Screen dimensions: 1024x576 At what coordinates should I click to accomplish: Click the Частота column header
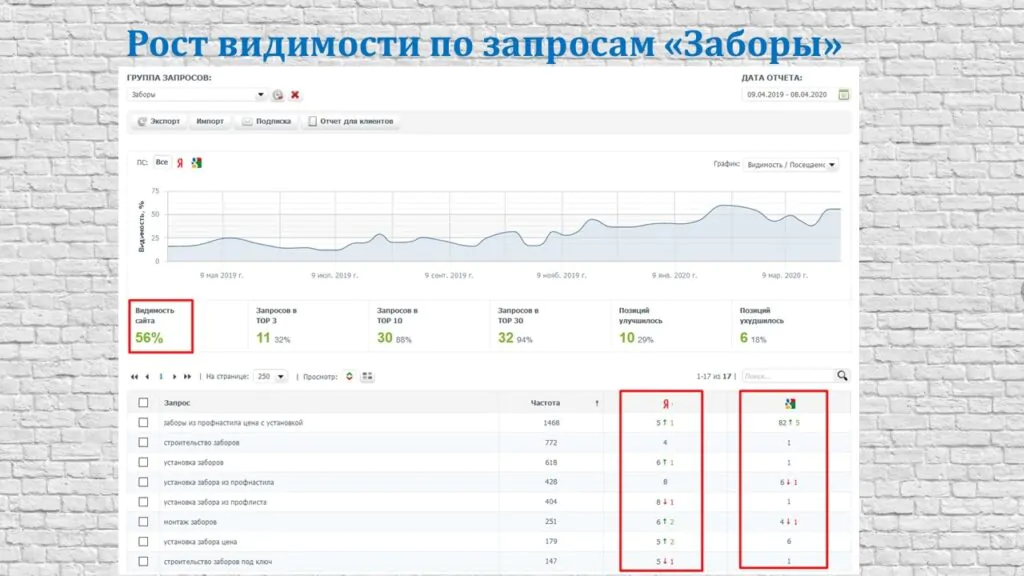pyautogui.click(x=545, y=403)
